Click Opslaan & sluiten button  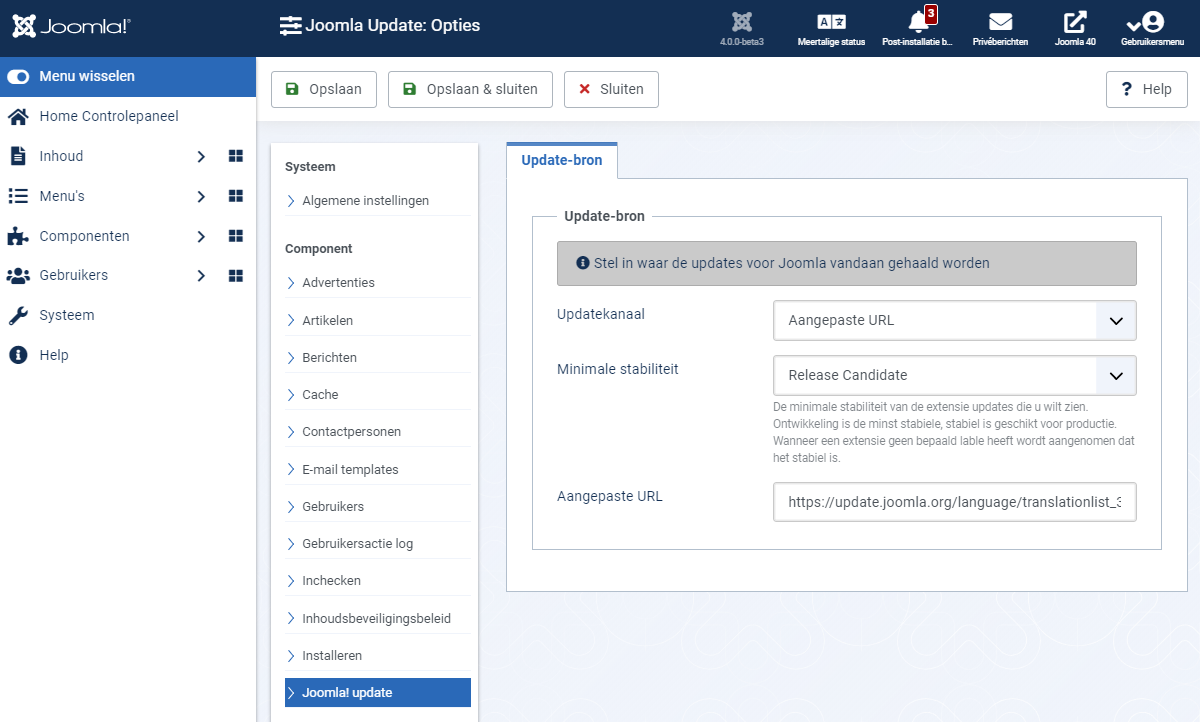pyautogui.click(x=470, y=89)
